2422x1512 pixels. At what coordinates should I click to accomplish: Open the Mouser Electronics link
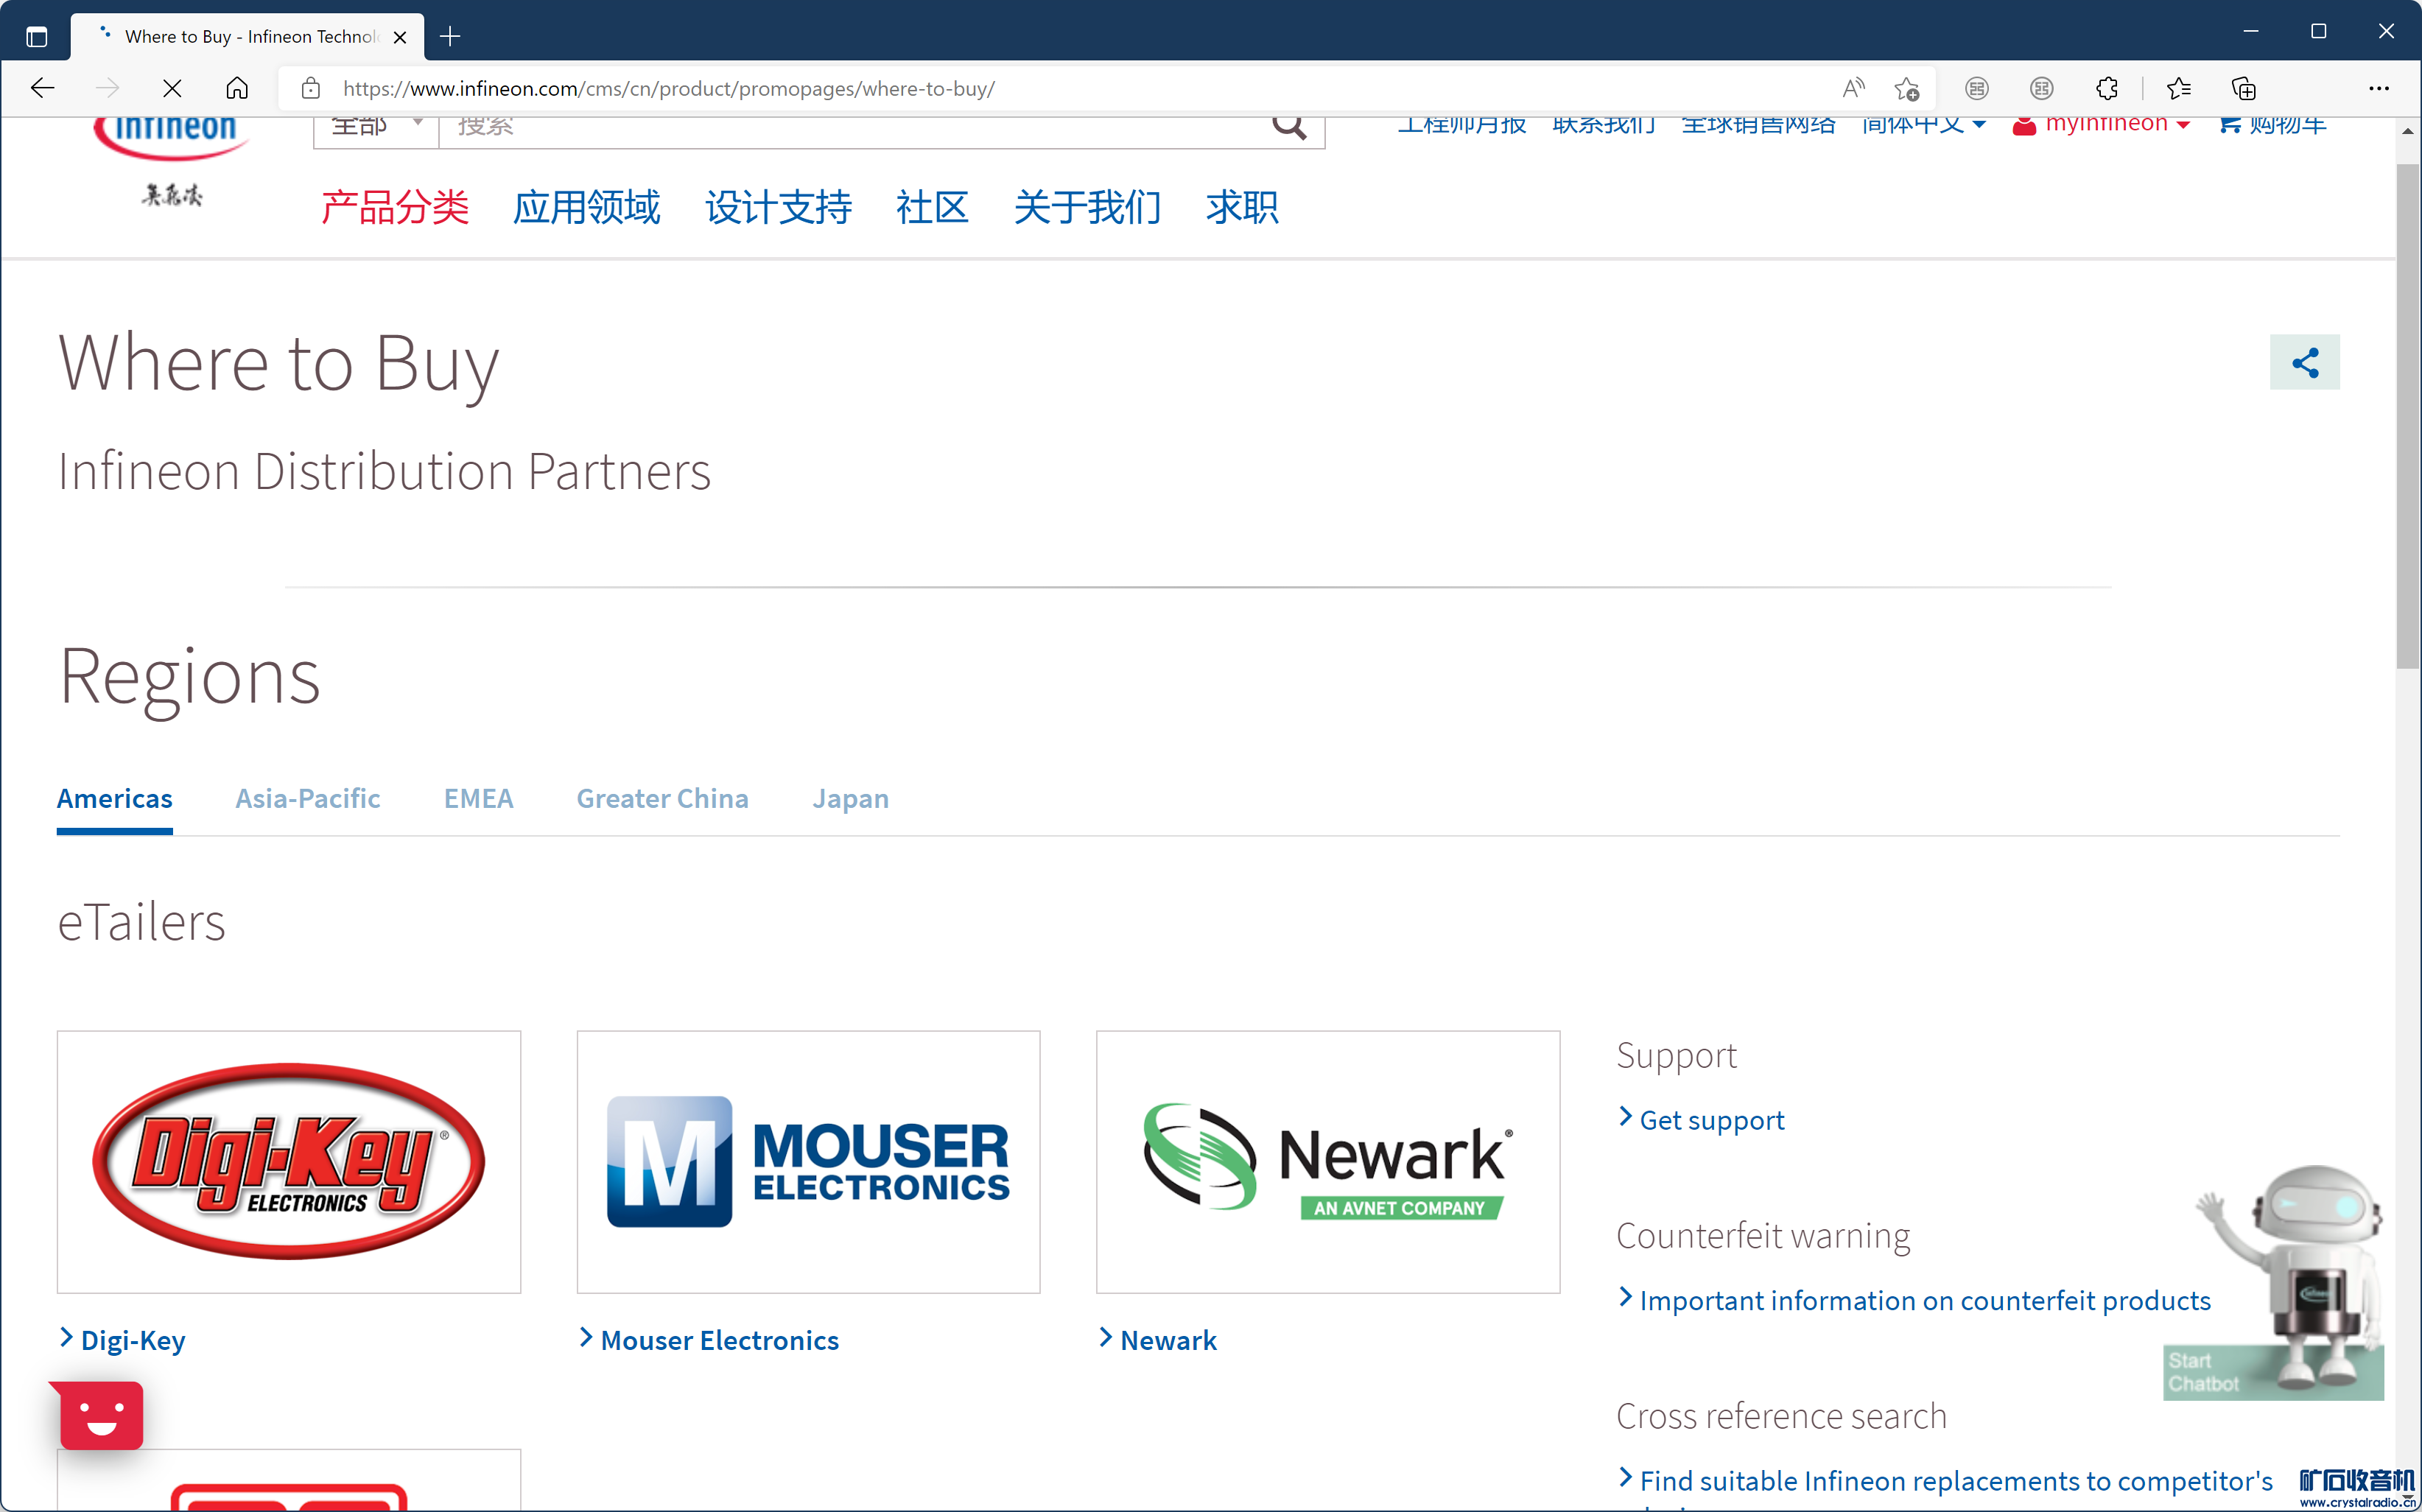tap(719, 1339)
